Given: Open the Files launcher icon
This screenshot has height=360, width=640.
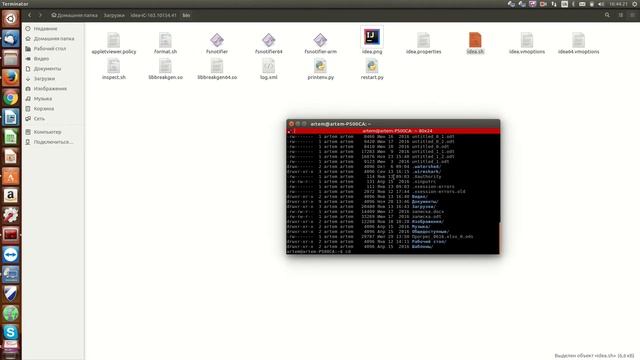Looking at the screenshot, I should (11, 58).
